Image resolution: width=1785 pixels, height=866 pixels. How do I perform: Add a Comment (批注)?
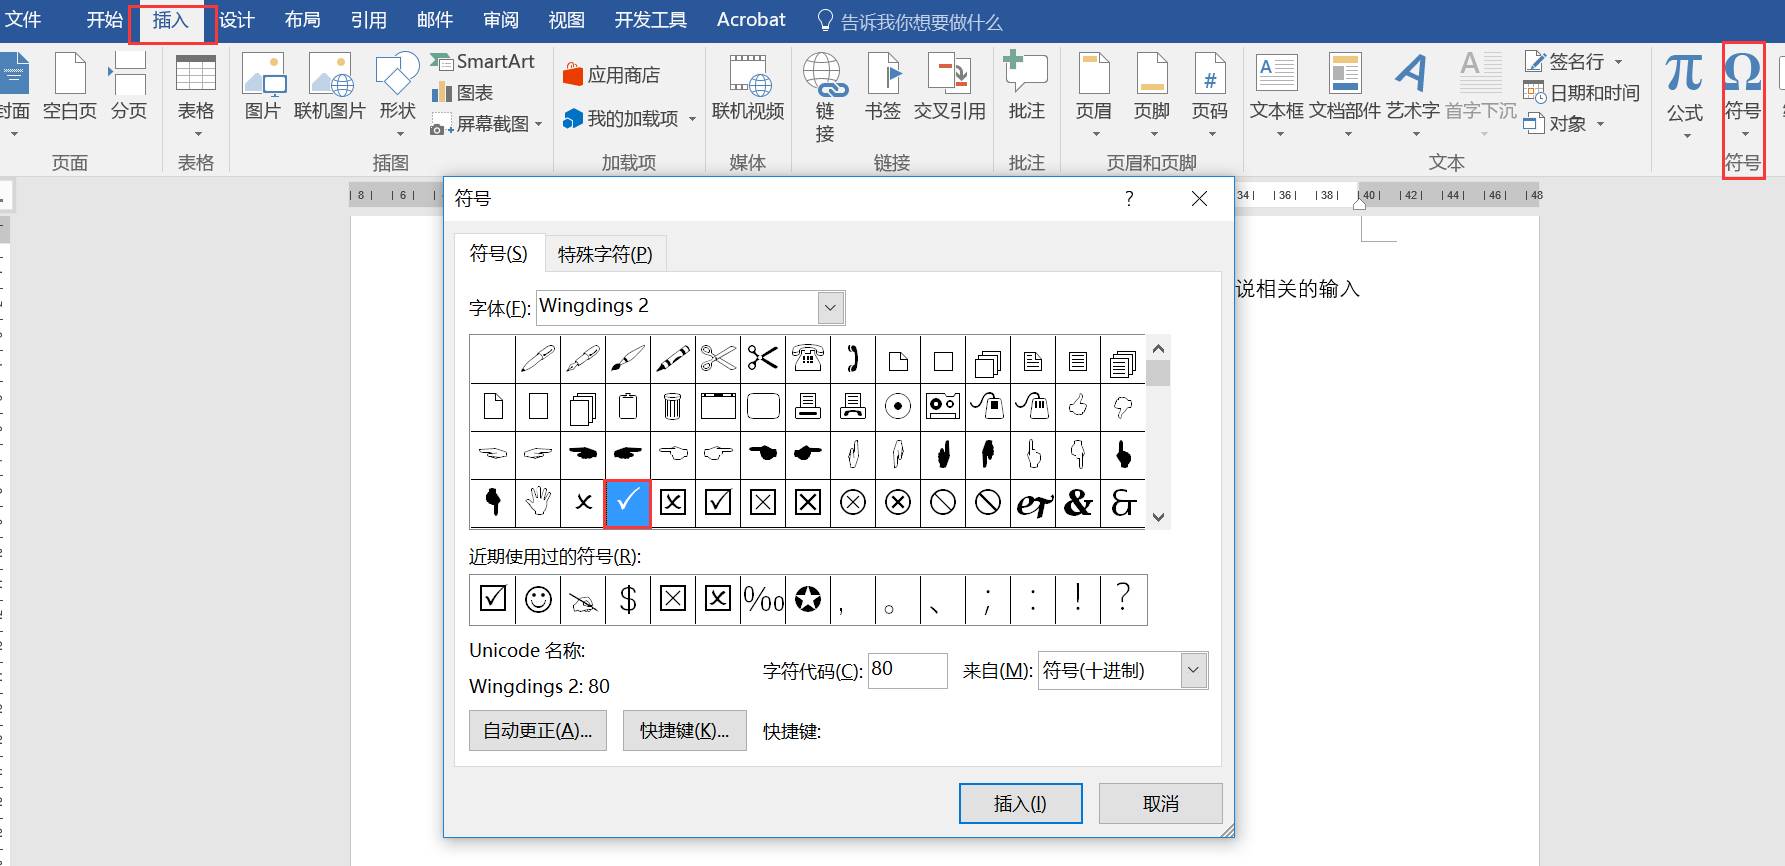pyautogui.click(x=1026, y=88)
